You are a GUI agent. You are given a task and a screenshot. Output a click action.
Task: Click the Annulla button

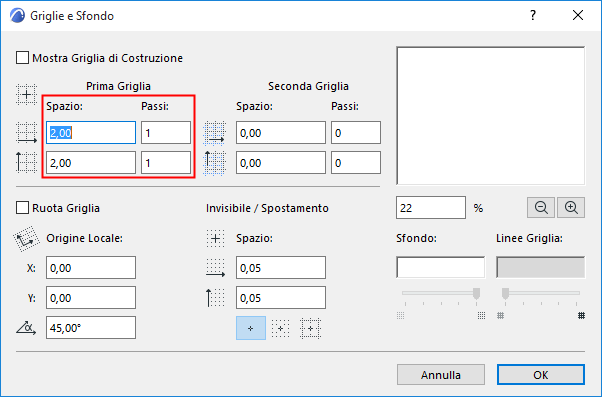click(441, 374)
